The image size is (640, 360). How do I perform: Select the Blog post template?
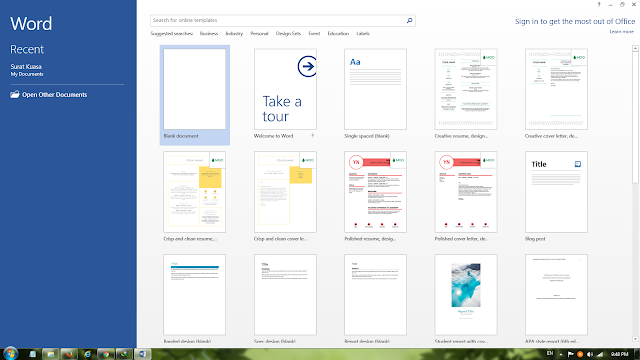click(x=556, y=192)
